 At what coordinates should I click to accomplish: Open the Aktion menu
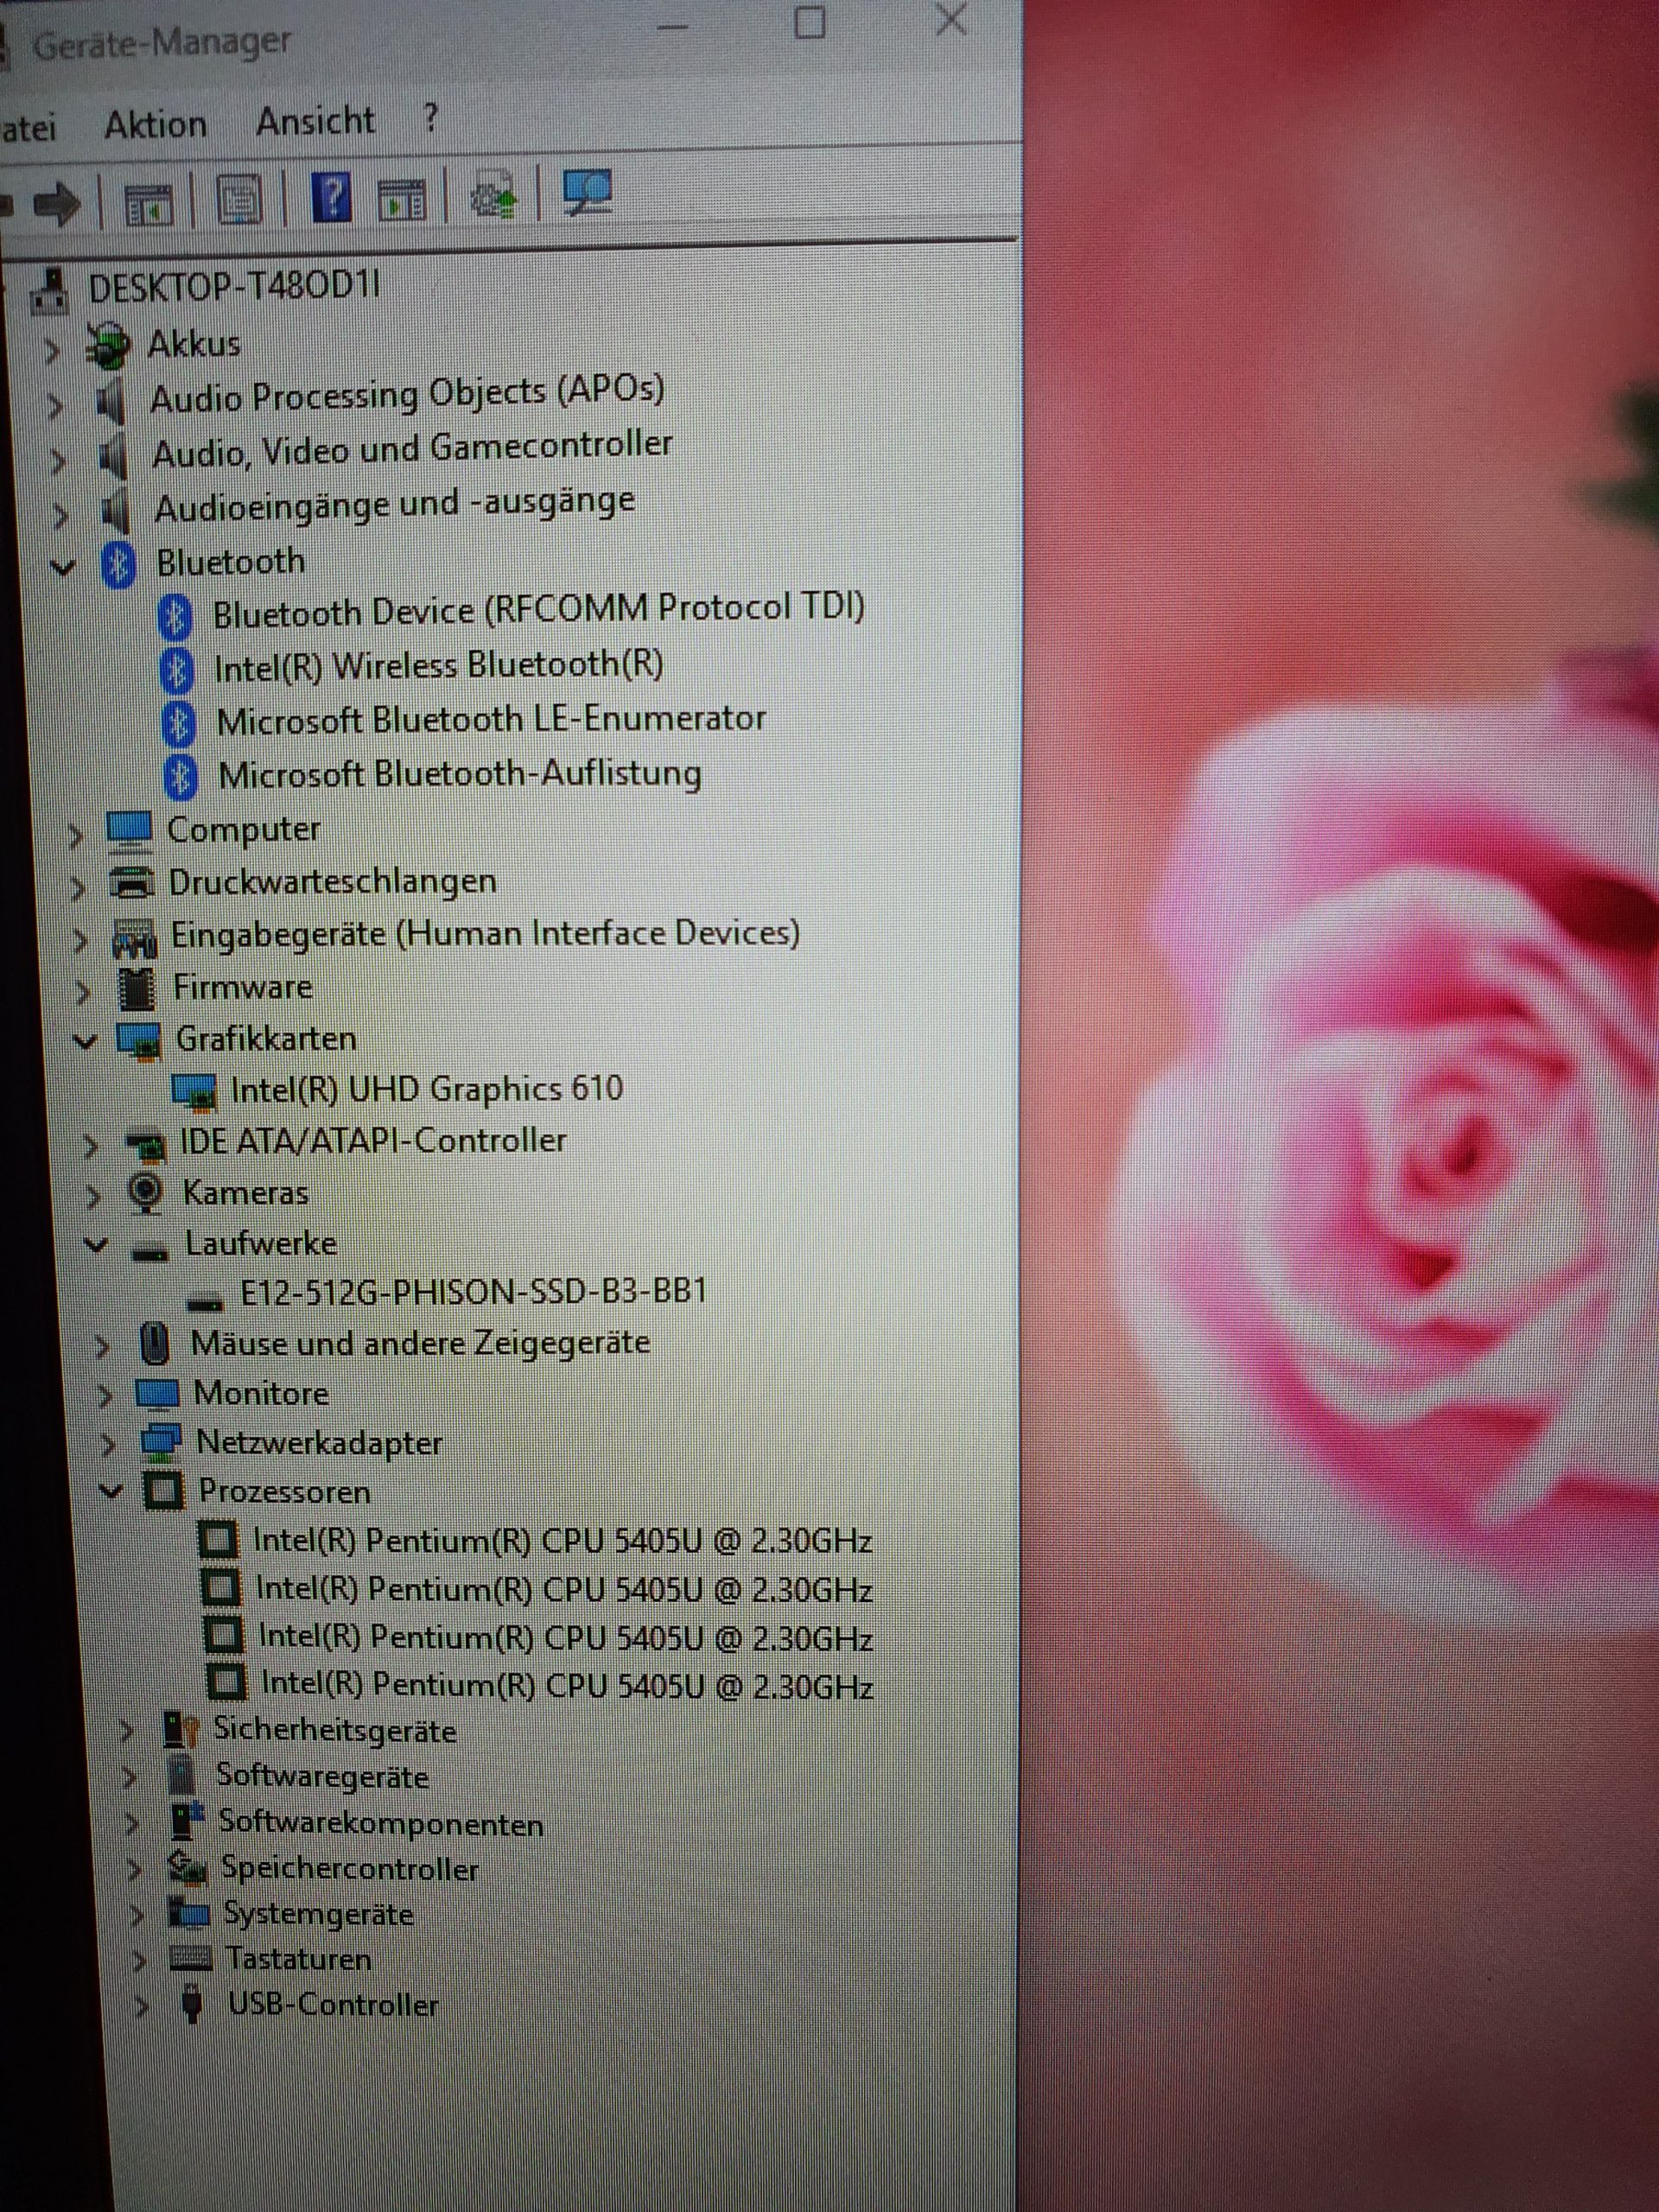pos(155,125)
